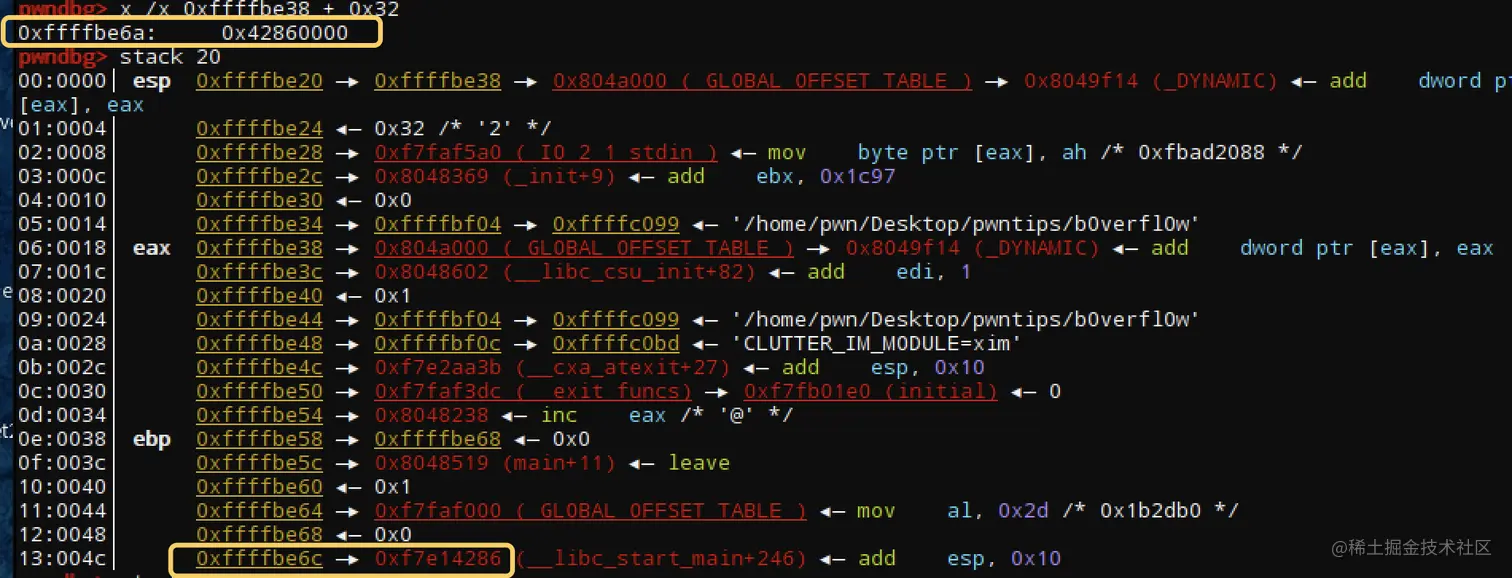Click the row offset label 0a:0028
The width and height of the screenshot is (1512, 578).
61,344
